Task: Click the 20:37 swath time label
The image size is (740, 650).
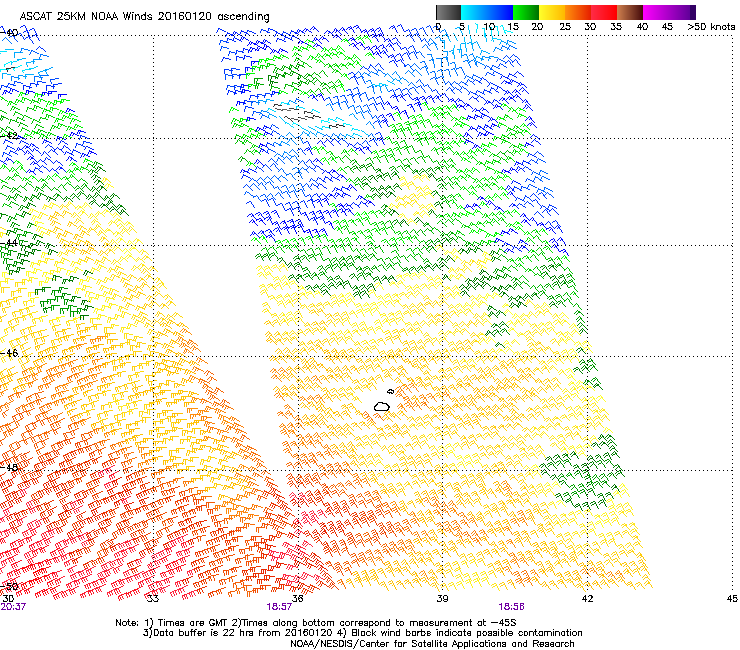Action: click(x=13, y=607)
